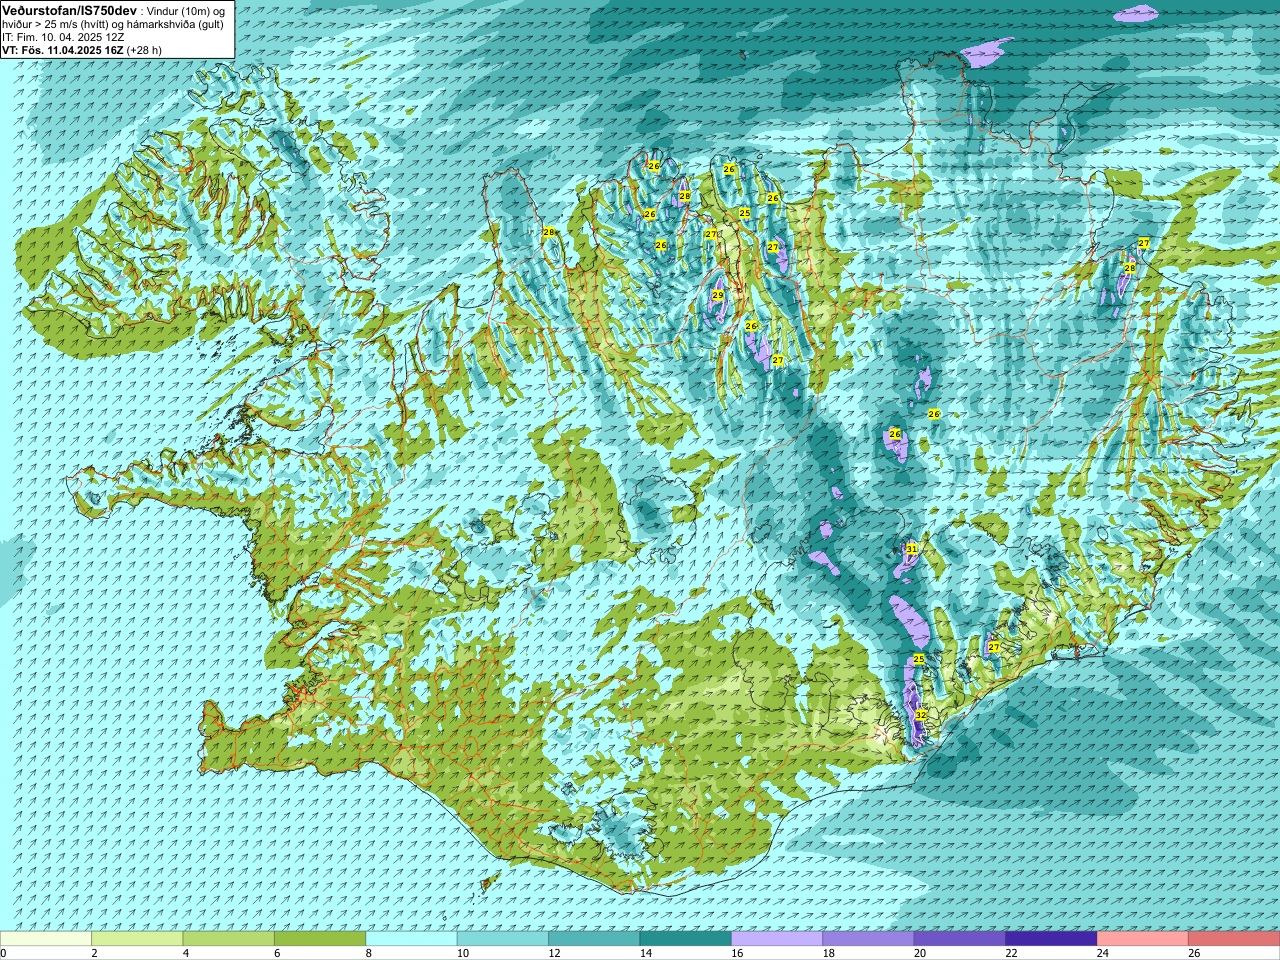Click the 'hviður > 25 m/s' description line

pos(113,23)
